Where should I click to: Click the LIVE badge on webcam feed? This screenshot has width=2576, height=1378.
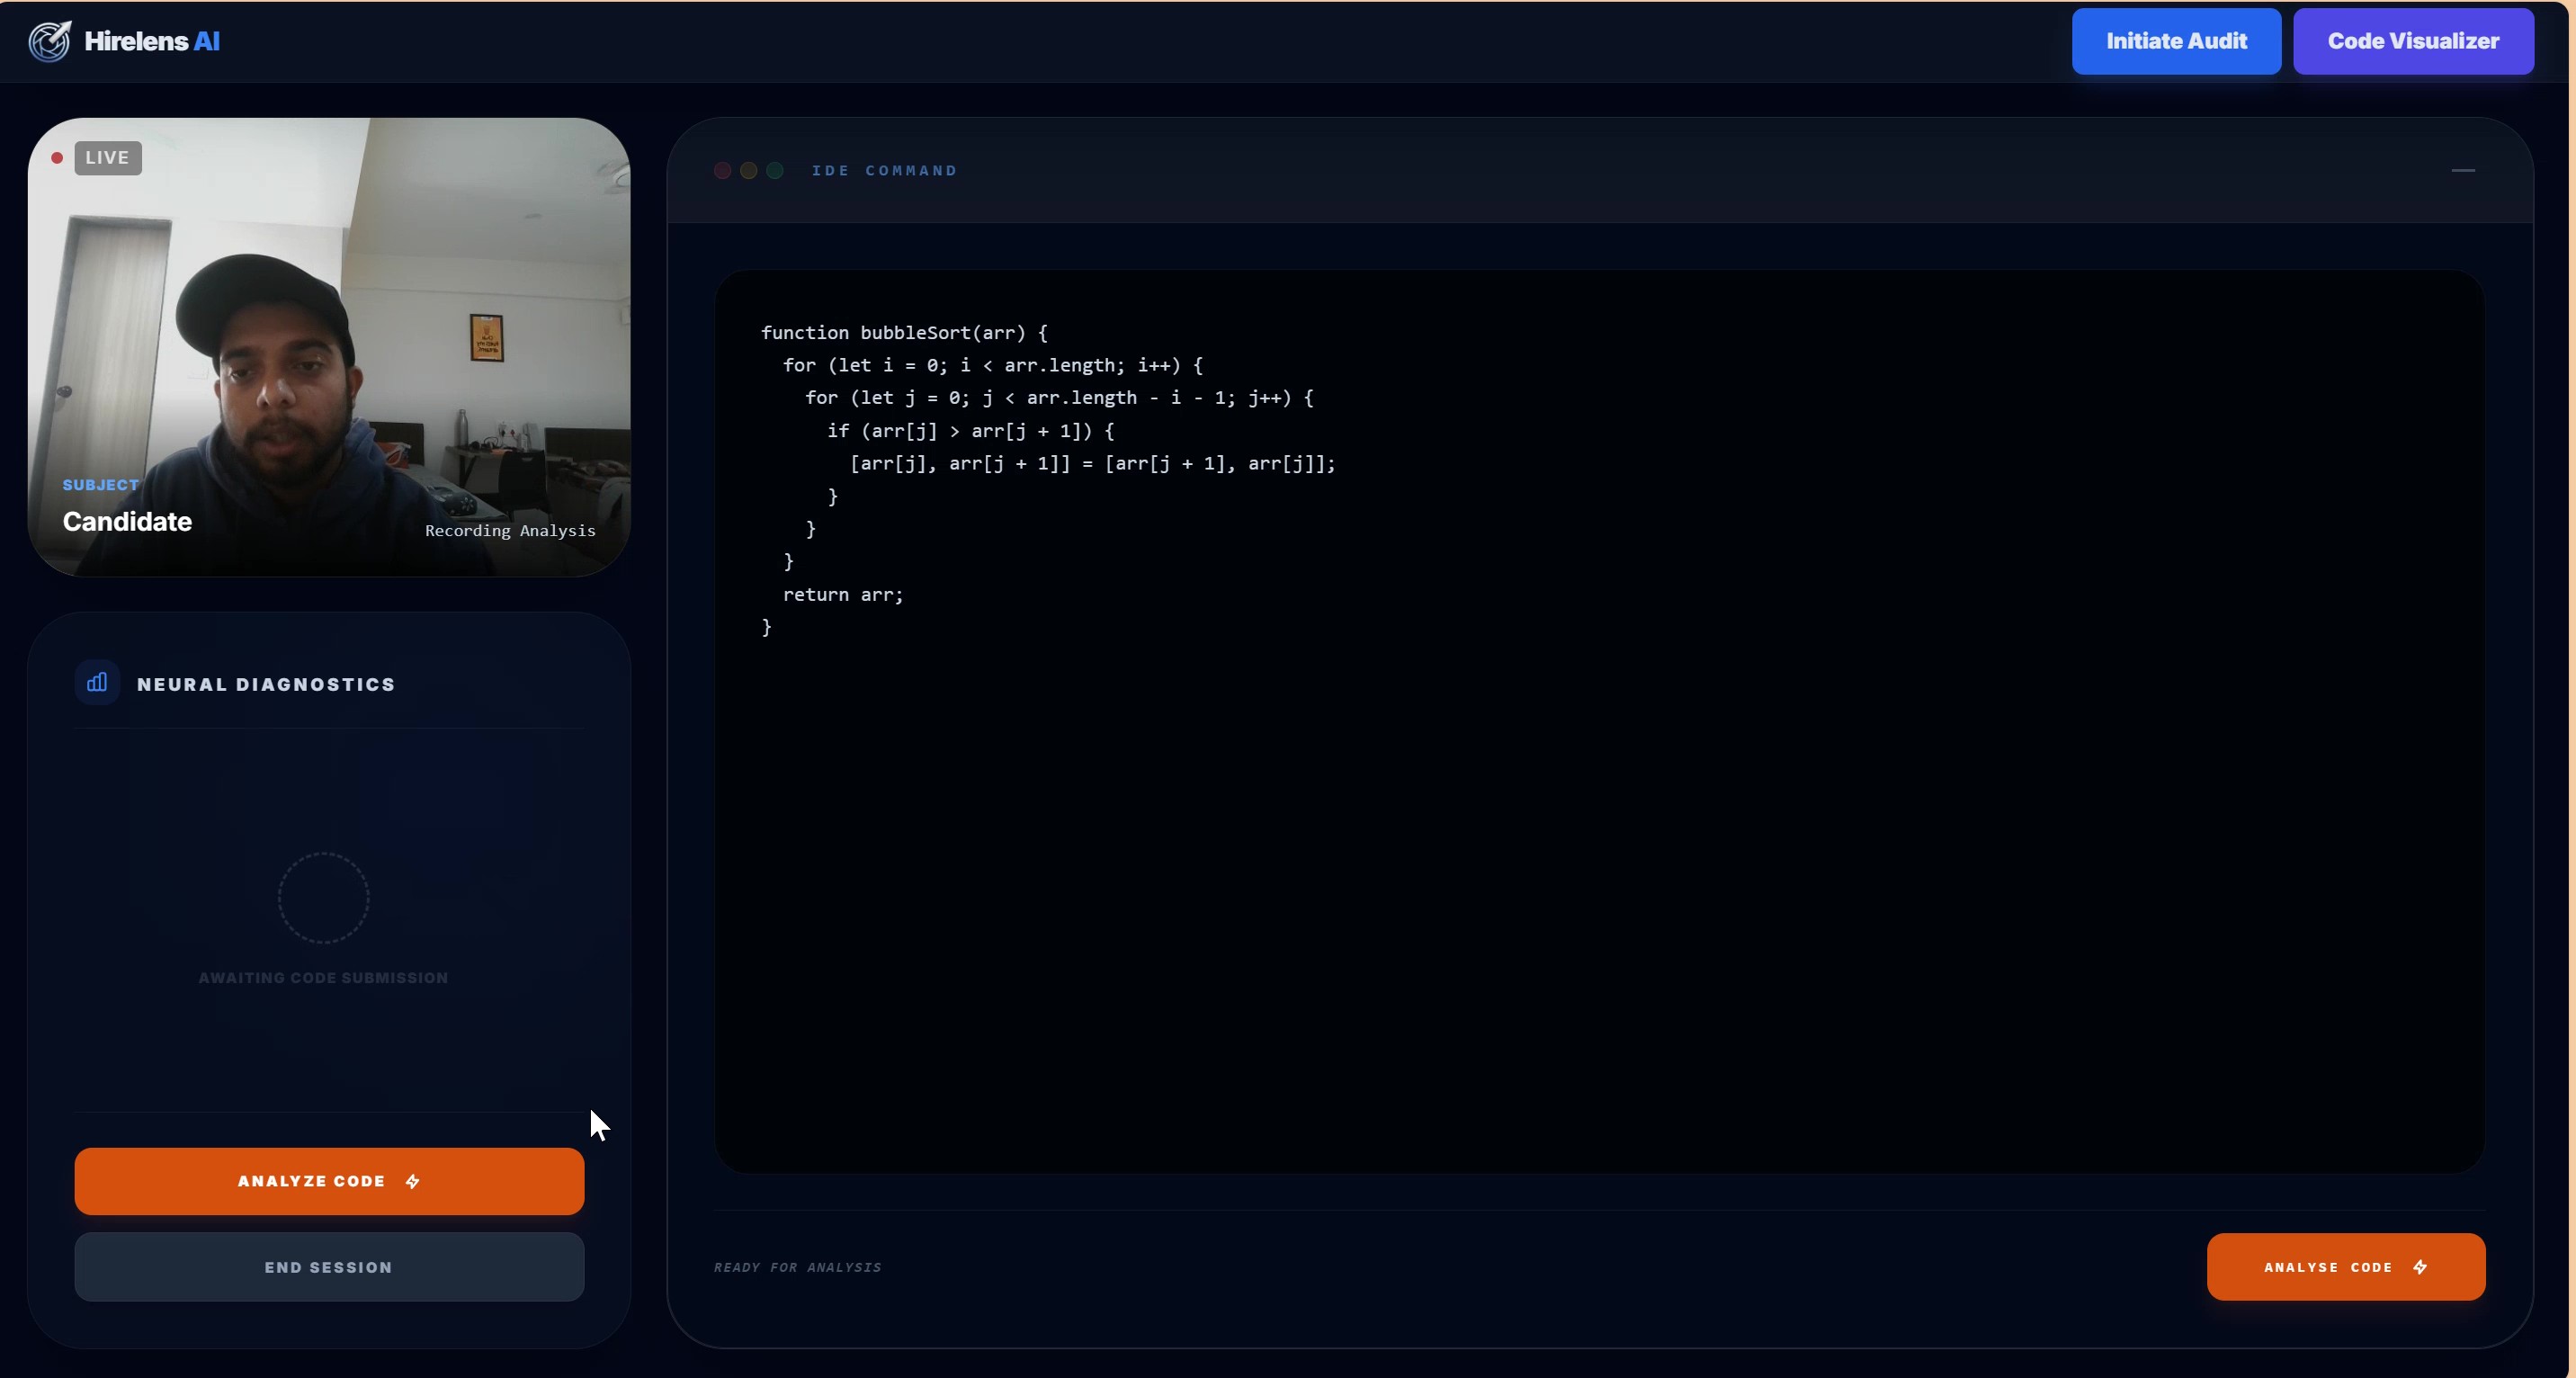pyautogui.click(x=107, y=158)
